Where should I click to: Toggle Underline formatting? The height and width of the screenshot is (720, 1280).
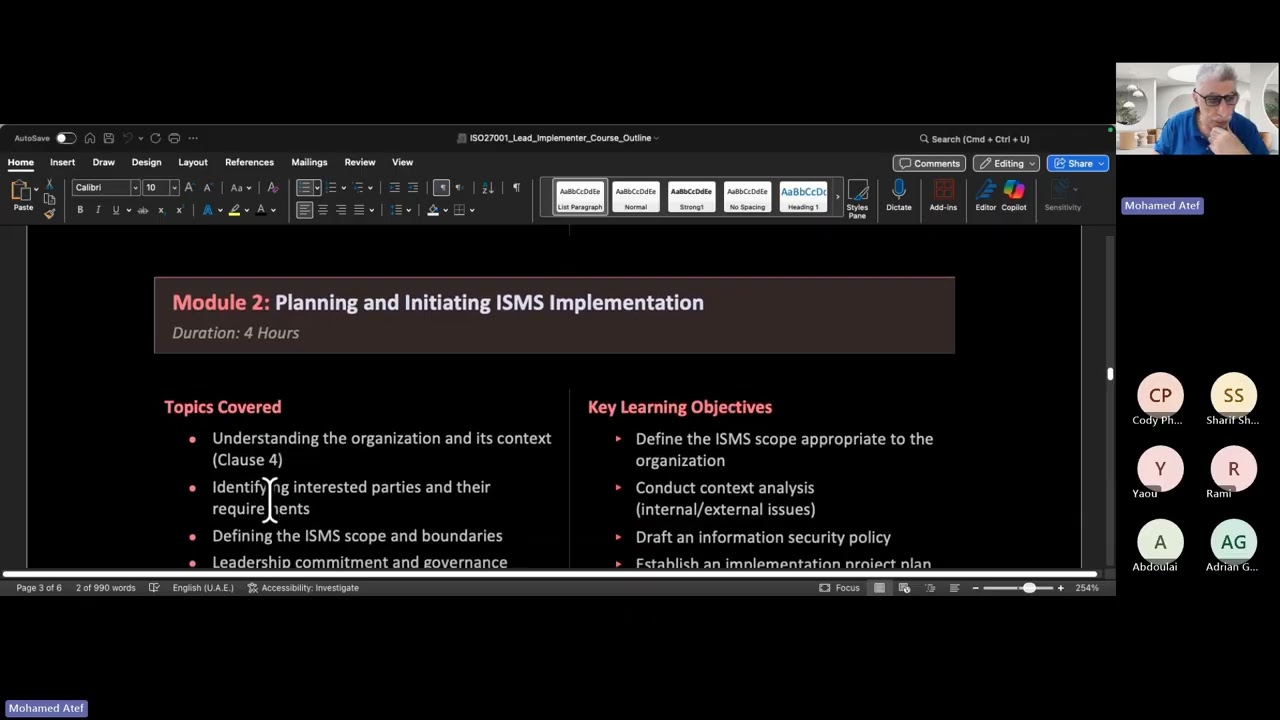click(x=116, y=210)
